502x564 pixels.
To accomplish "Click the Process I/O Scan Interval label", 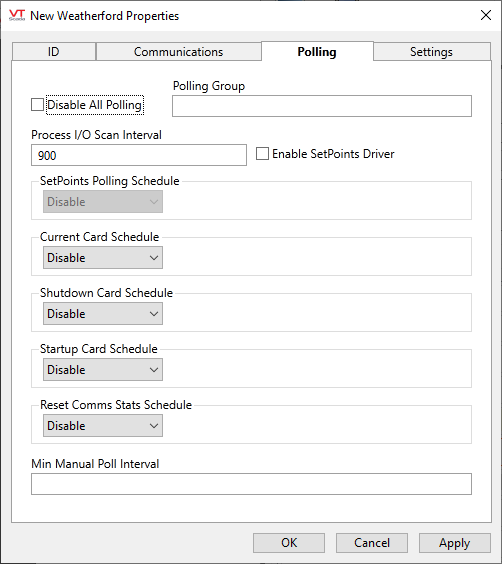I will pos(96,135).
